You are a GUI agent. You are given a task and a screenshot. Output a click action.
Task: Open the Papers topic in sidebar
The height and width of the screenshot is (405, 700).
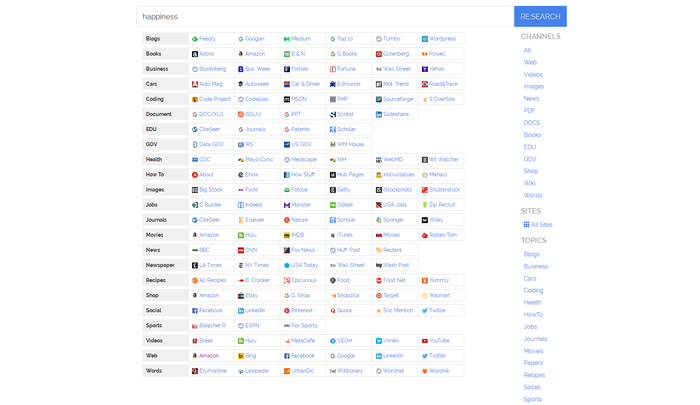(x=533, y=363)
